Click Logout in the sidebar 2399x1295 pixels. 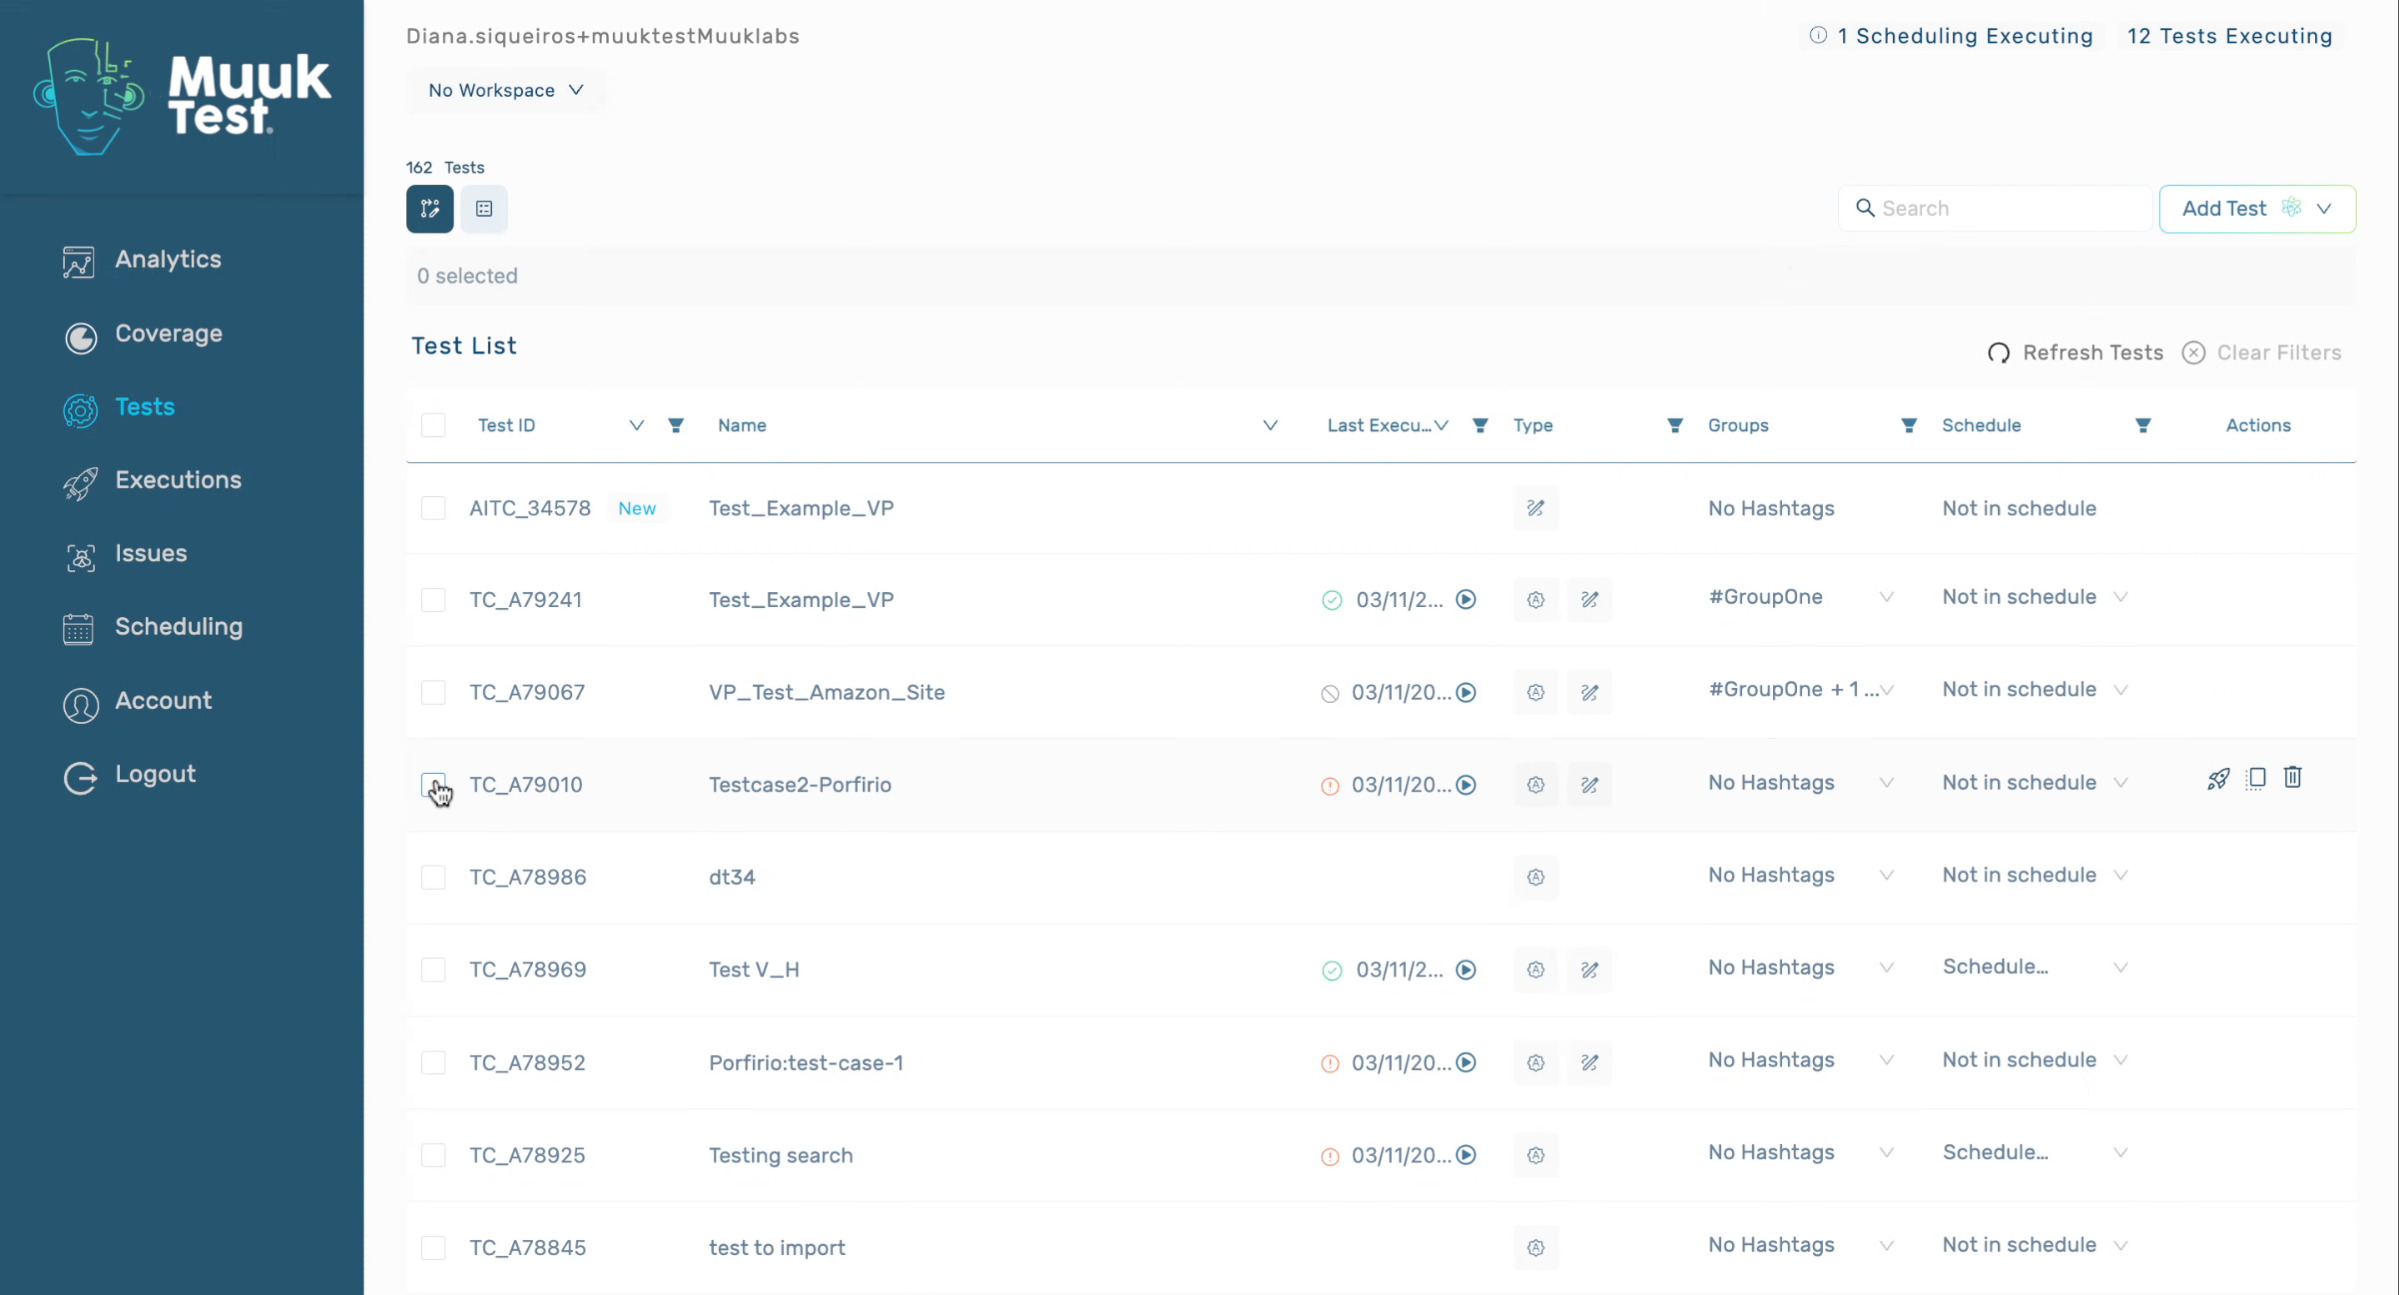tap(129, 776)
